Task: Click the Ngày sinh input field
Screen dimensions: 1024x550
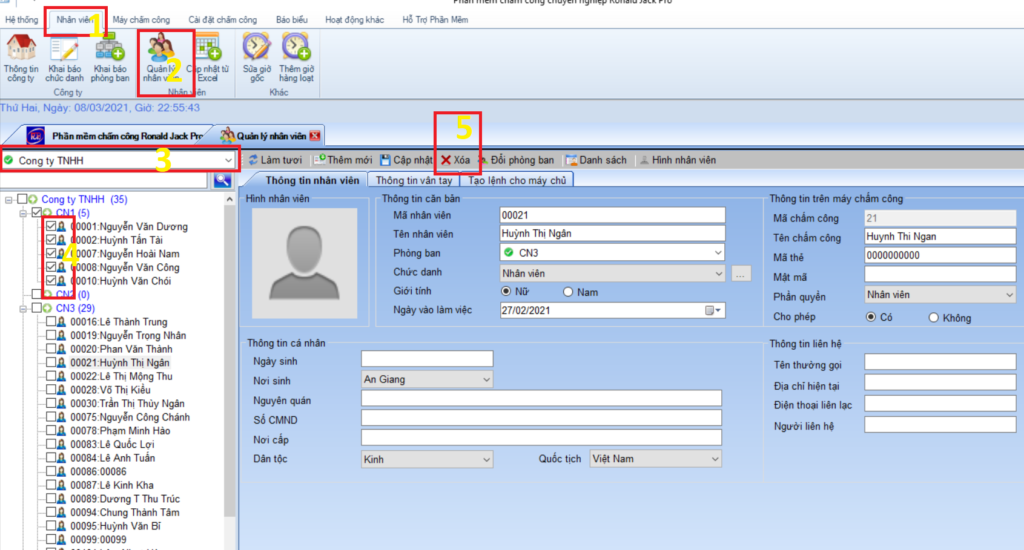Action: point(427,359)
